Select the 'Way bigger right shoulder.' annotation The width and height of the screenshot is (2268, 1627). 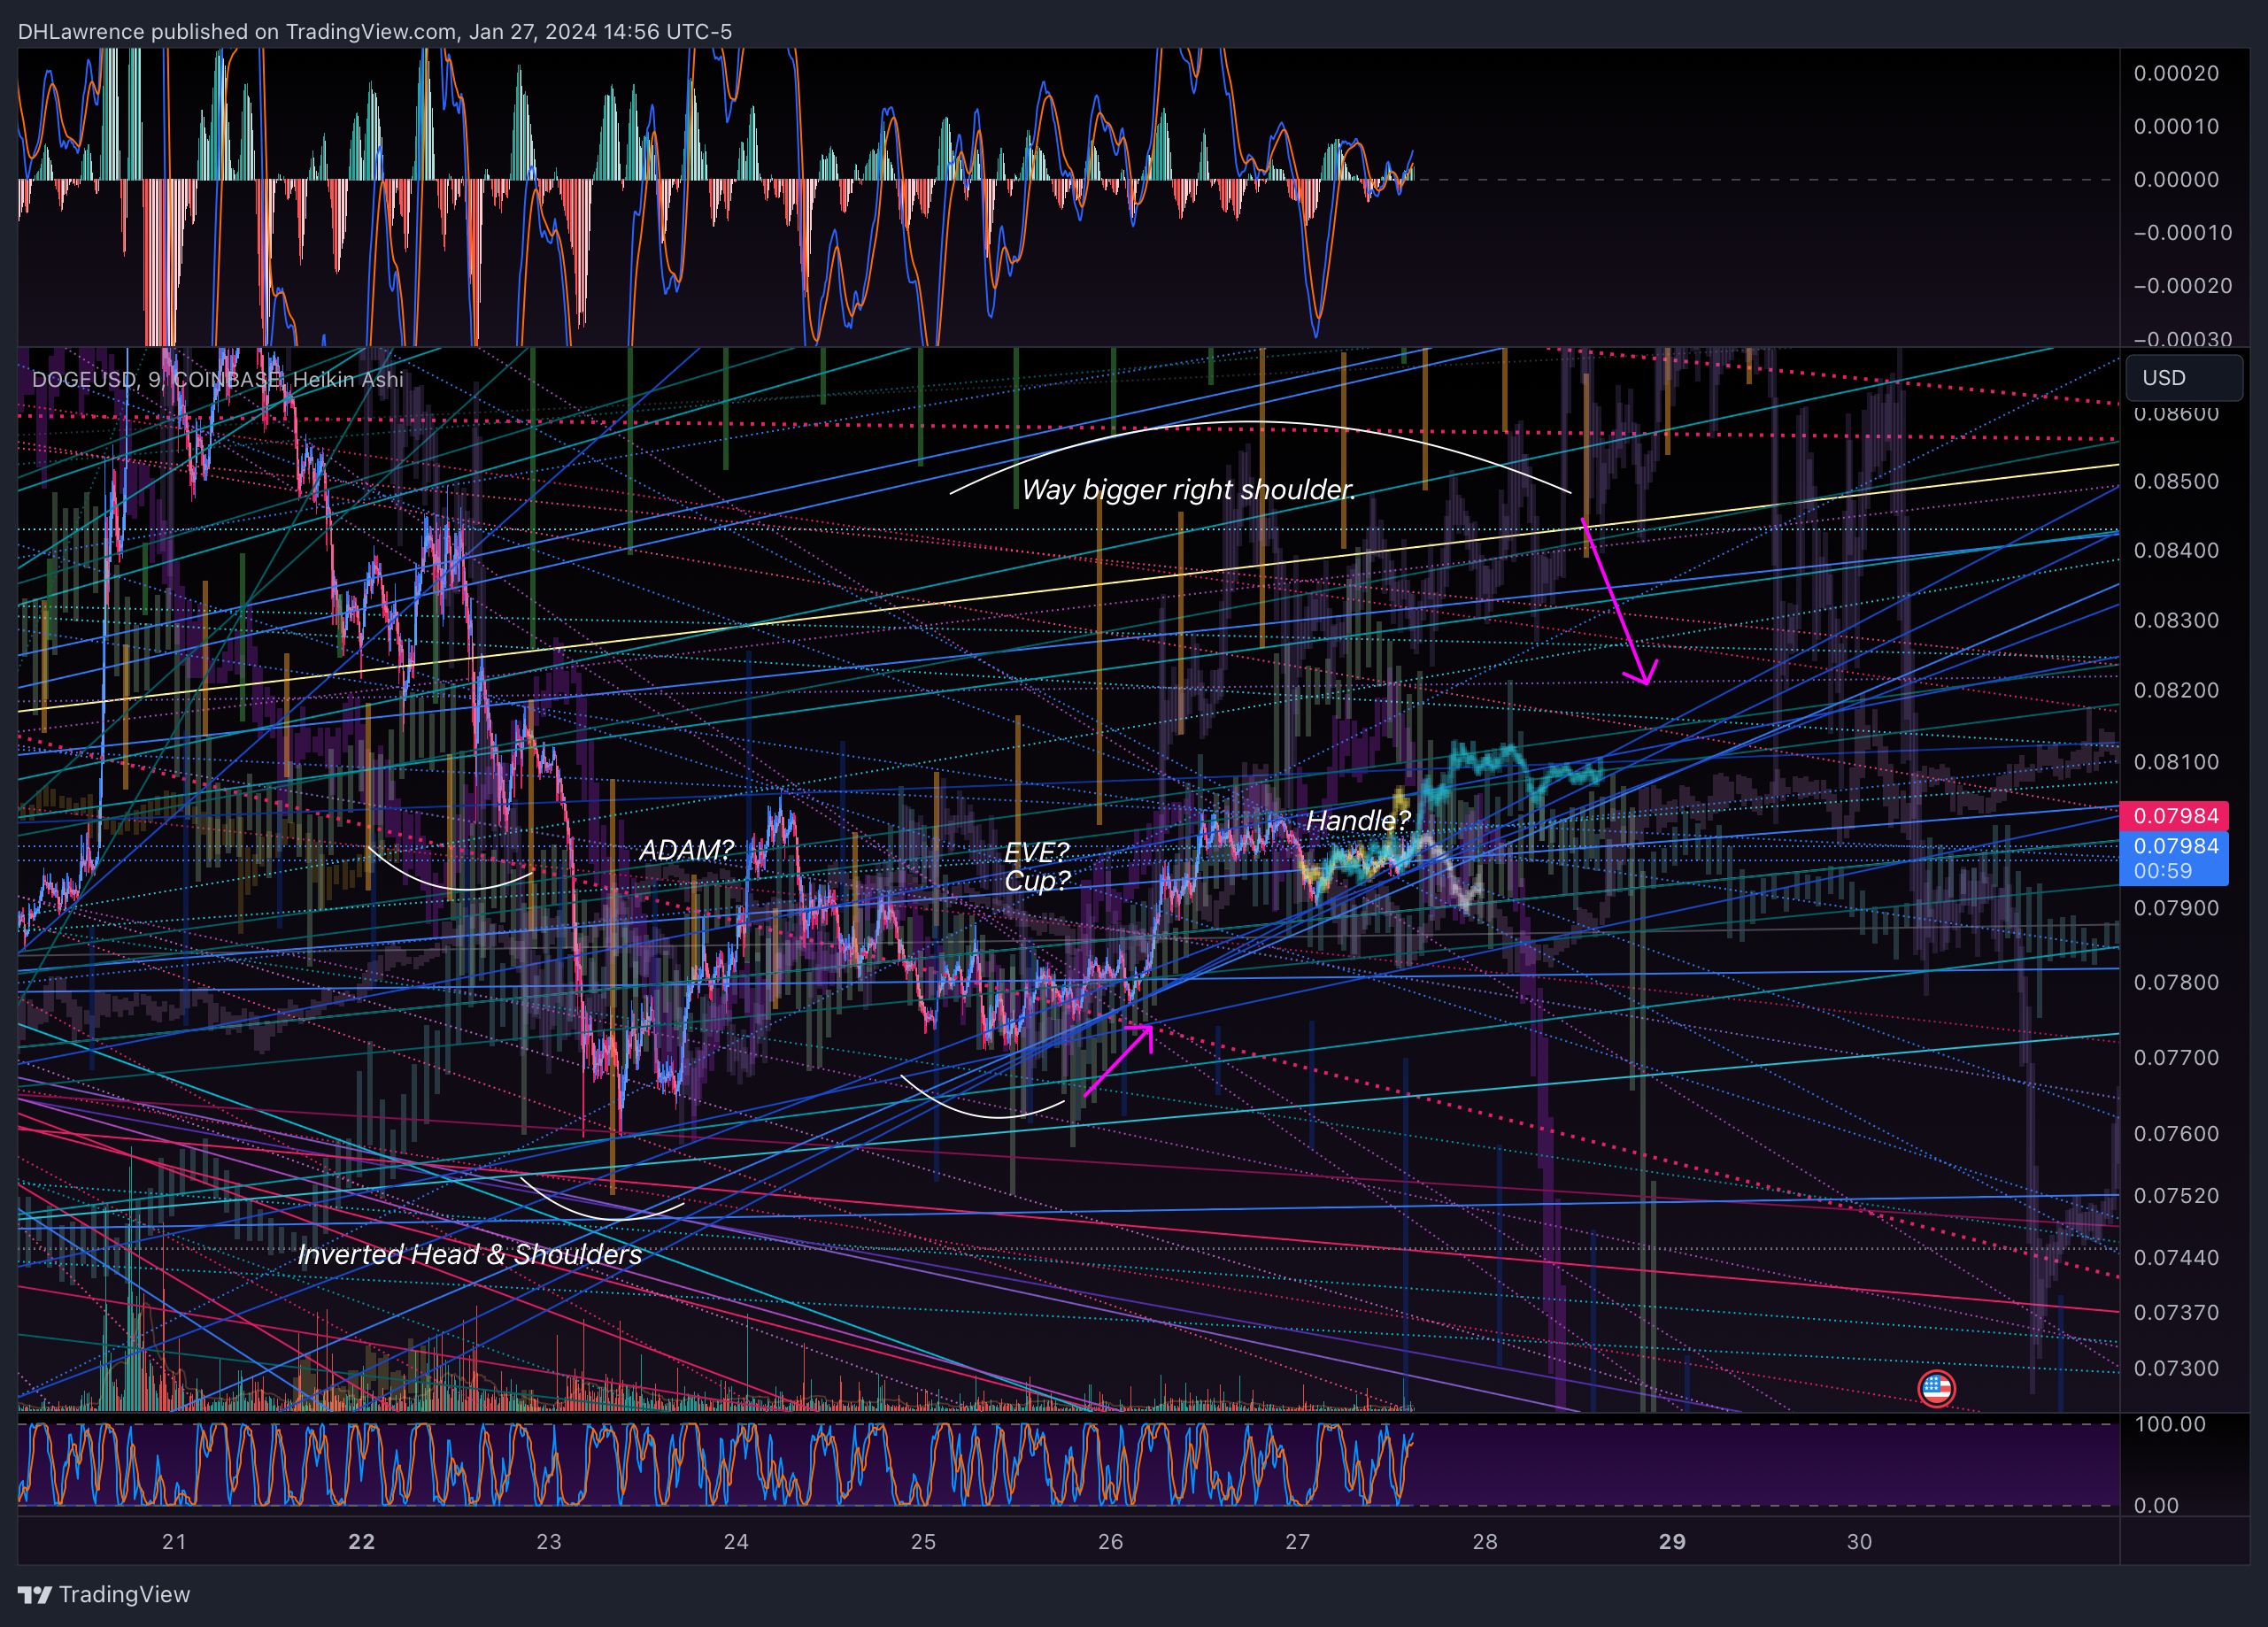click(1188, 489)
